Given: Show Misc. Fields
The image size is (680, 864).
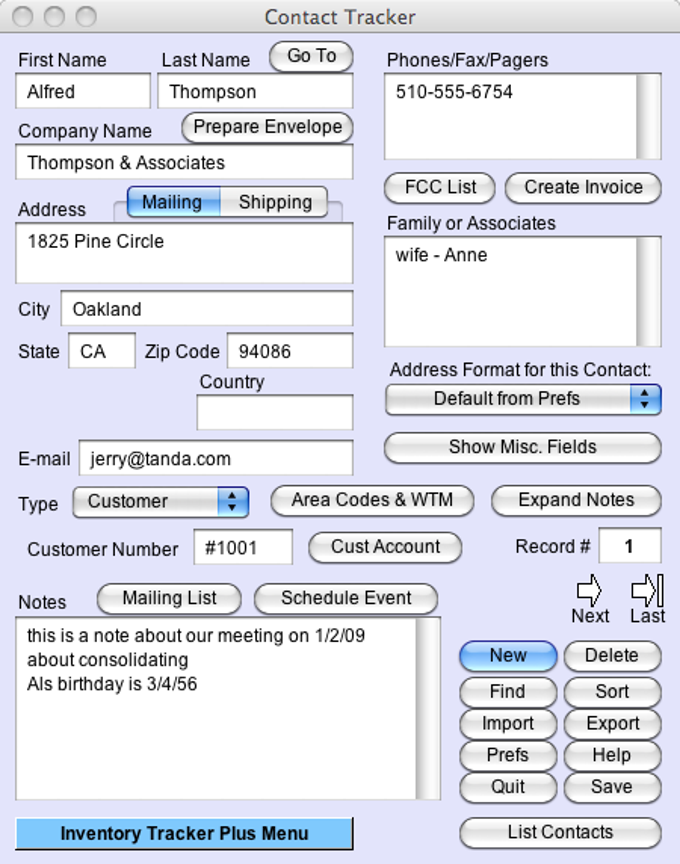Looking at the screenshot, I should 522,447.
